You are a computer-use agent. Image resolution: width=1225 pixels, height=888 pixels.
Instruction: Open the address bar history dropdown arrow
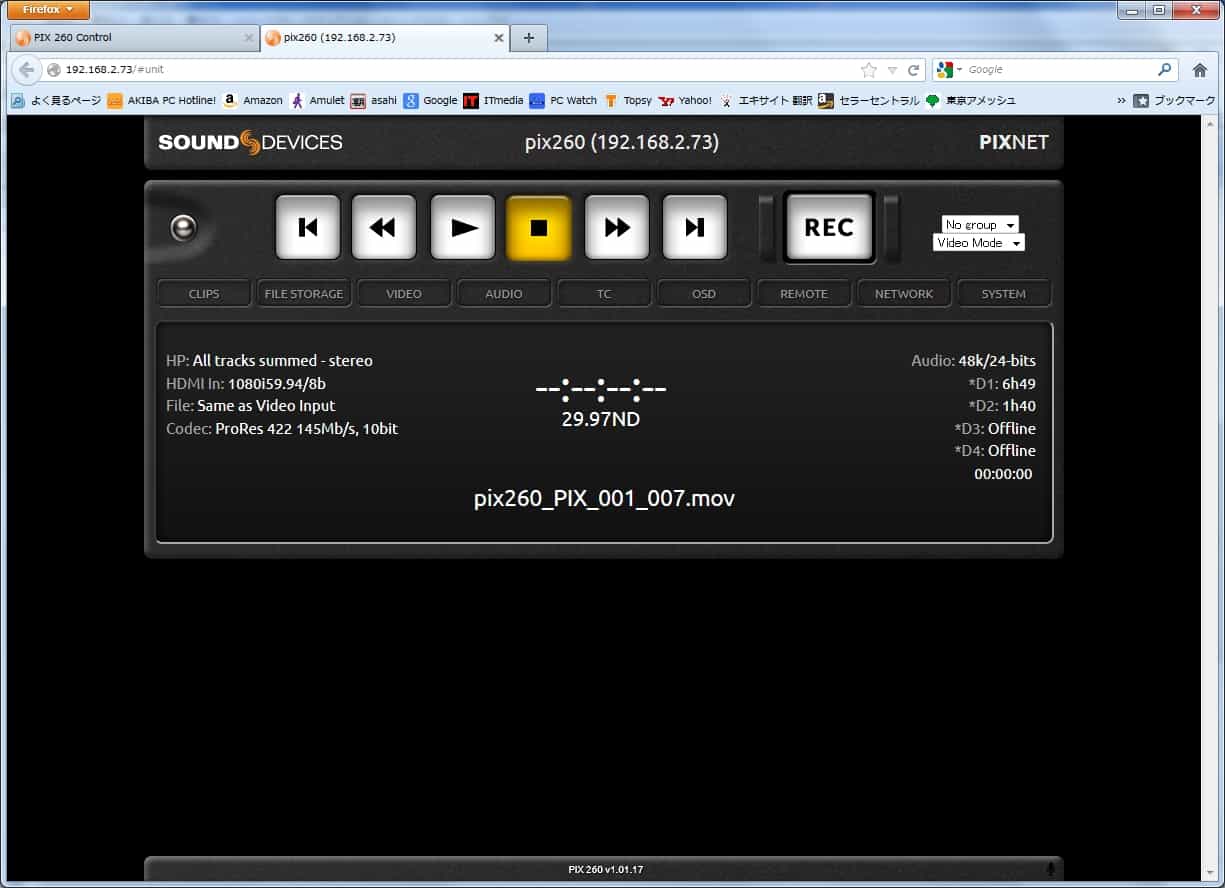(892, 70)
